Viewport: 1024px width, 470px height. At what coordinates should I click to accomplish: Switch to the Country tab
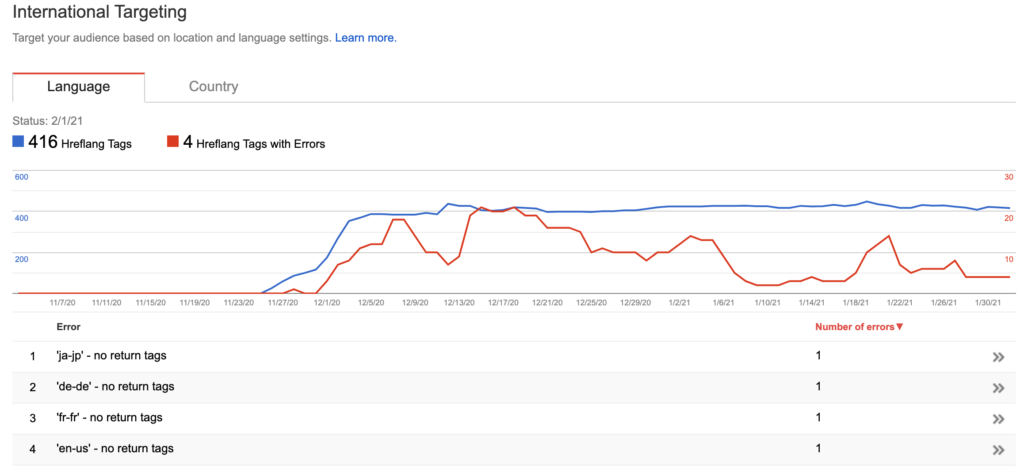coord(213,87)
